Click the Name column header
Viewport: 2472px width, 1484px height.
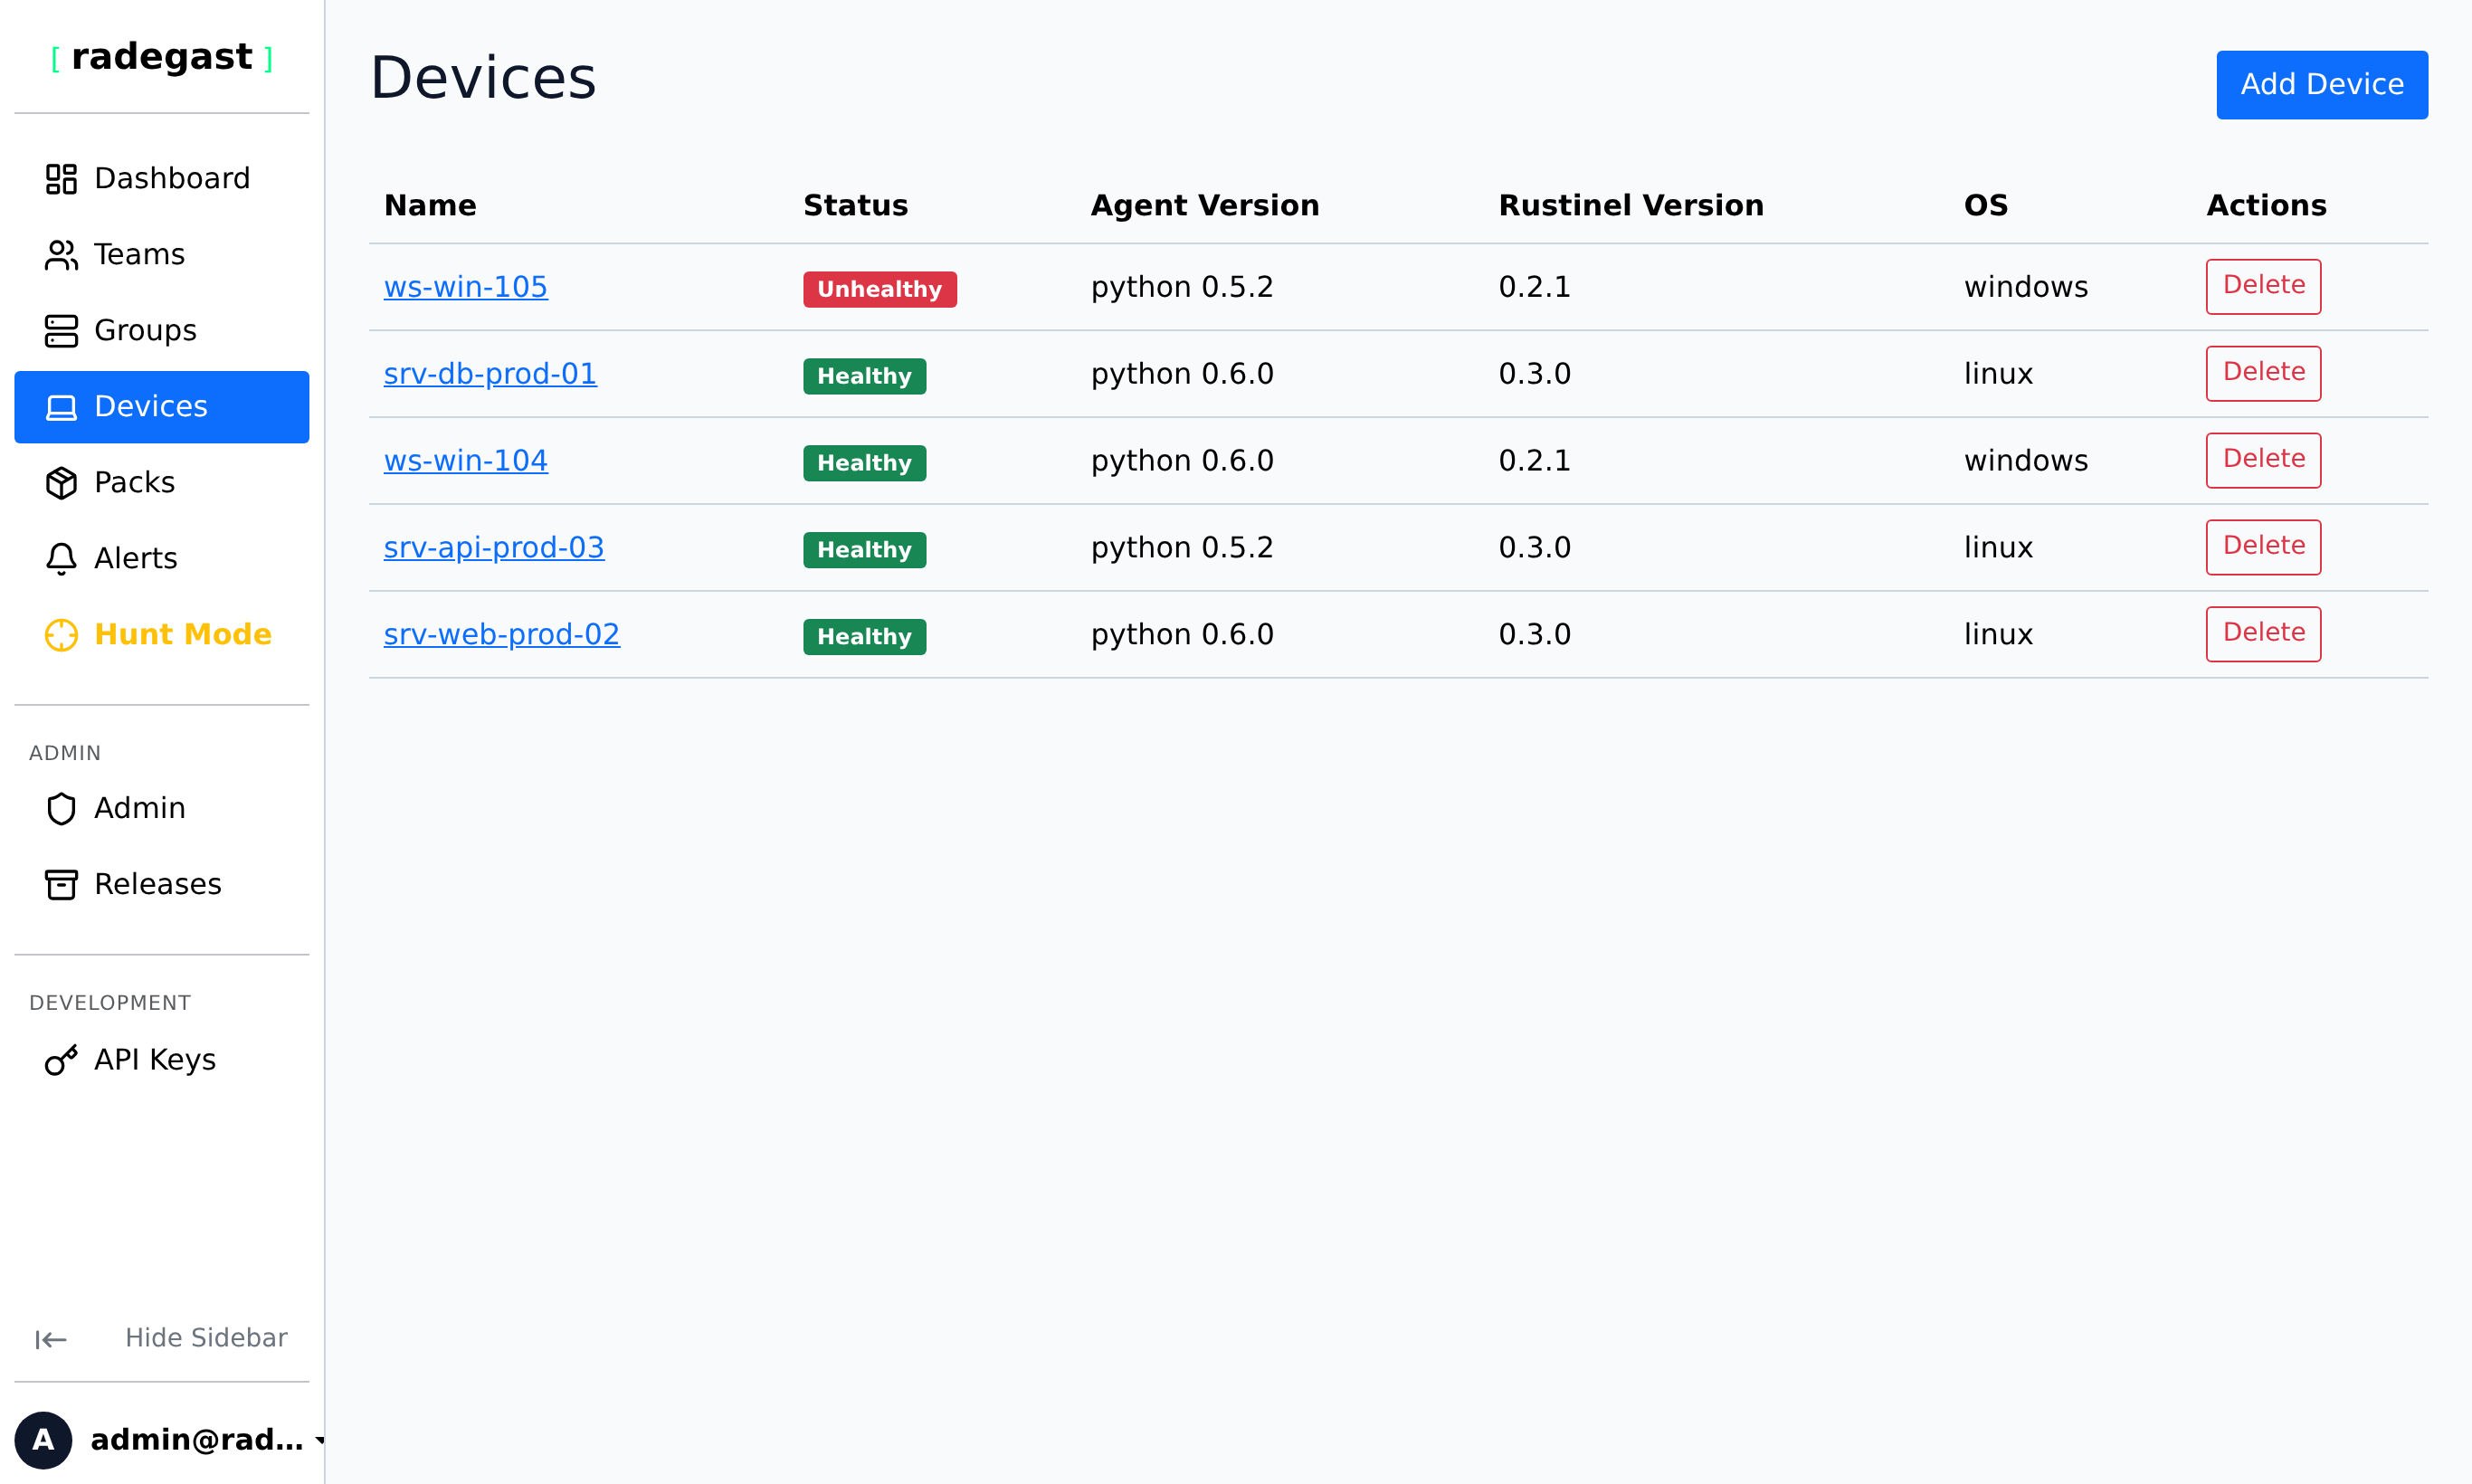coord(430,206)
